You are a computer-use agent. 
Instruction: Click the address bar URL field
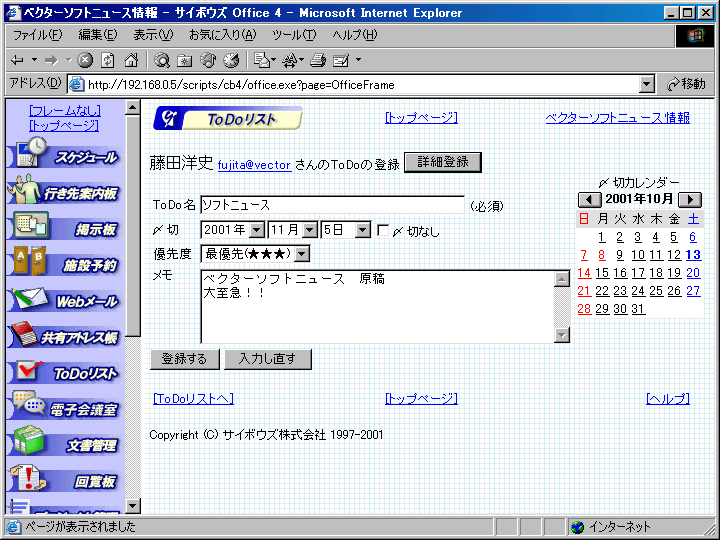click(354, 84)
